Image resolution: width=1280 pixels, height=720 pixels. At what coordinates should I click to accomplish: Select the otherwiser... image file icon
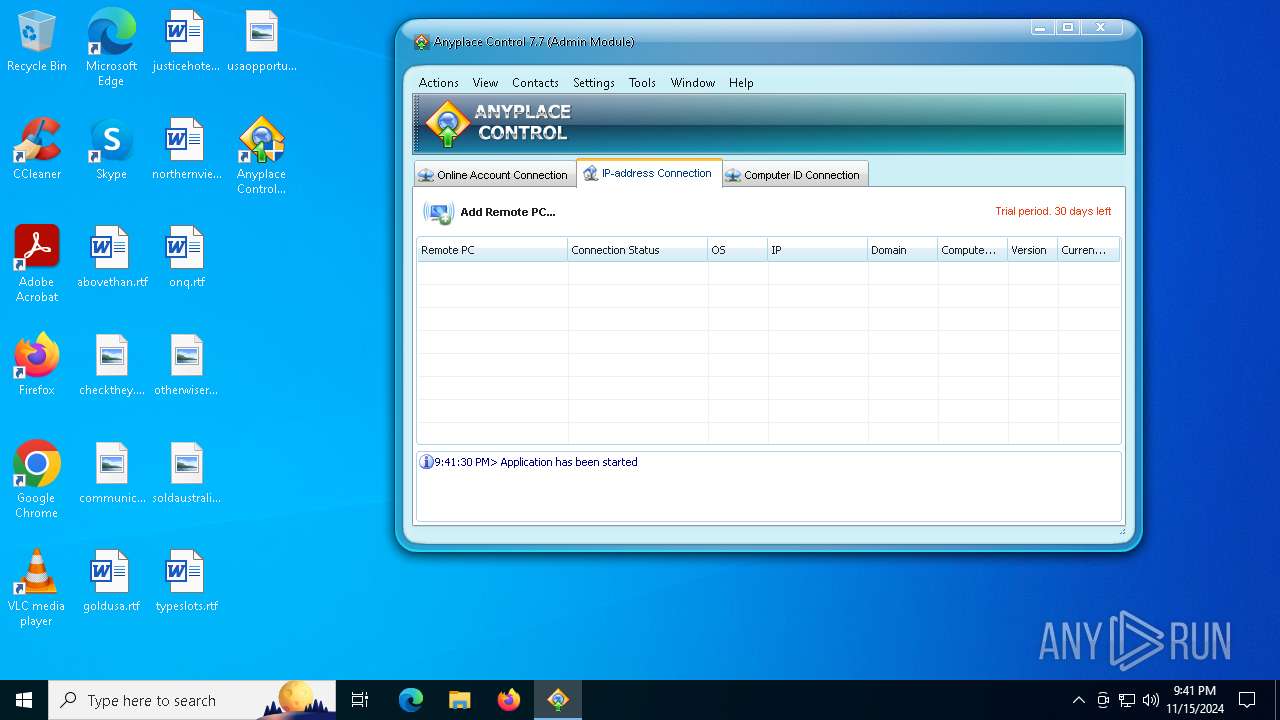186,366
